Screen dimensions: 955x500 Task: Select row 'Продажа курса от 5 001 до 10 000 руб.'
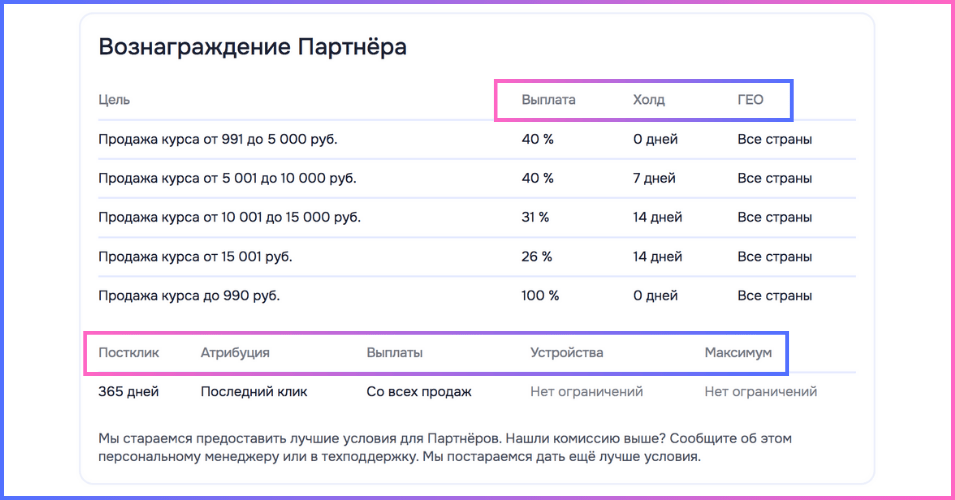[x=477, y=178]
